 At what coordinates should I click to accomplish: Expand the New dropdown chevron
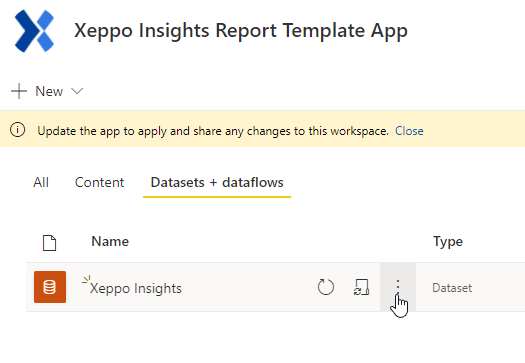coord(77,91)
